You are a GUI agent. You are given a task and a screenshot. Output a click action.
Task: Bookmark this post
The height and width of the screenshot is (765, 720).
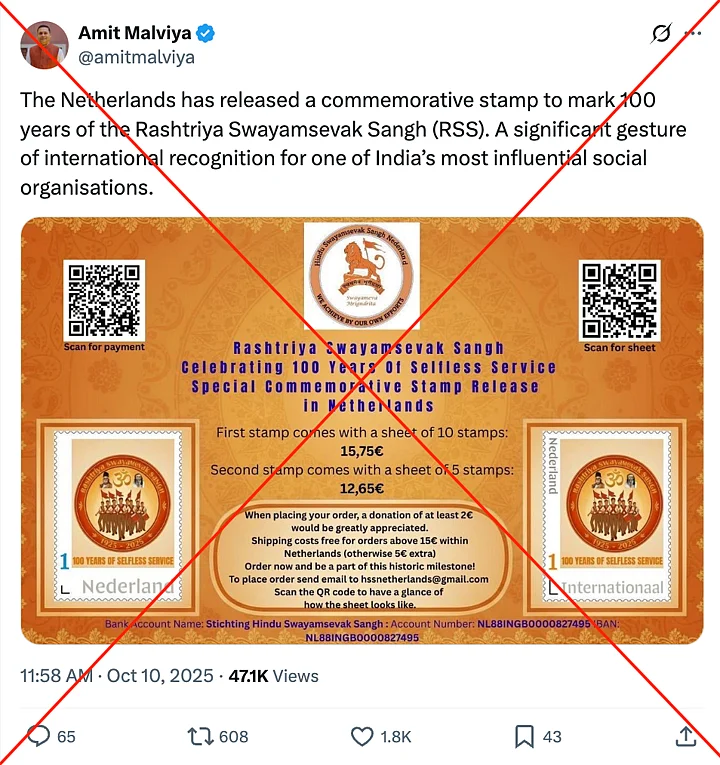click(524, 736)
